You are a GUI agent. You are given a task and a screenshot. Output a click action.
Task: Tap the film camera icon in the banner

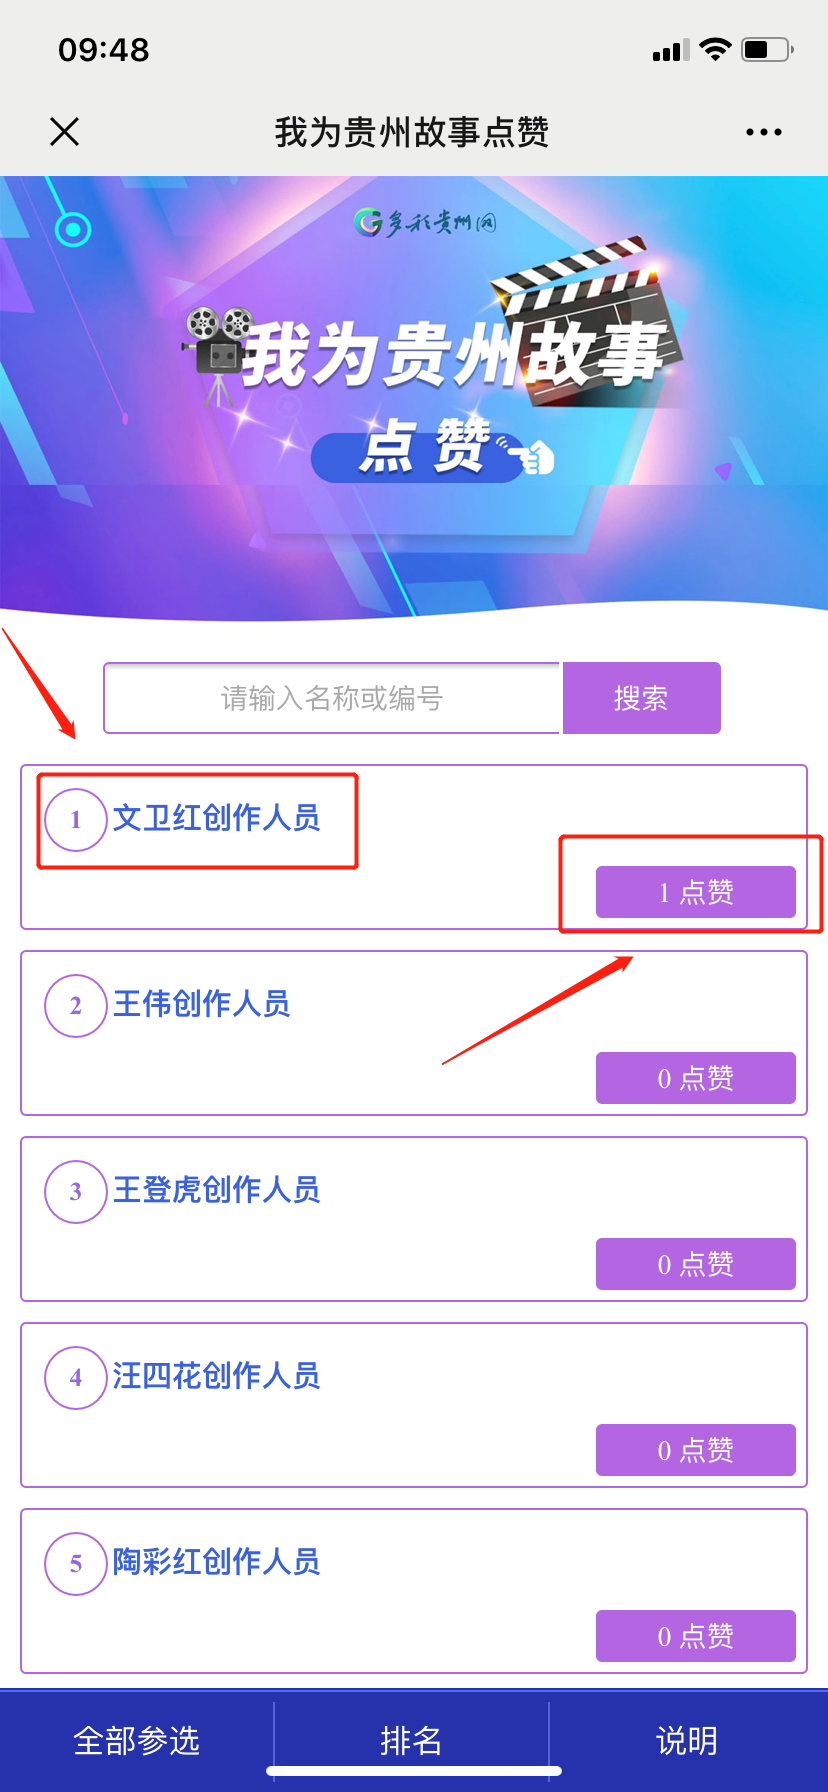pos(218,353)
